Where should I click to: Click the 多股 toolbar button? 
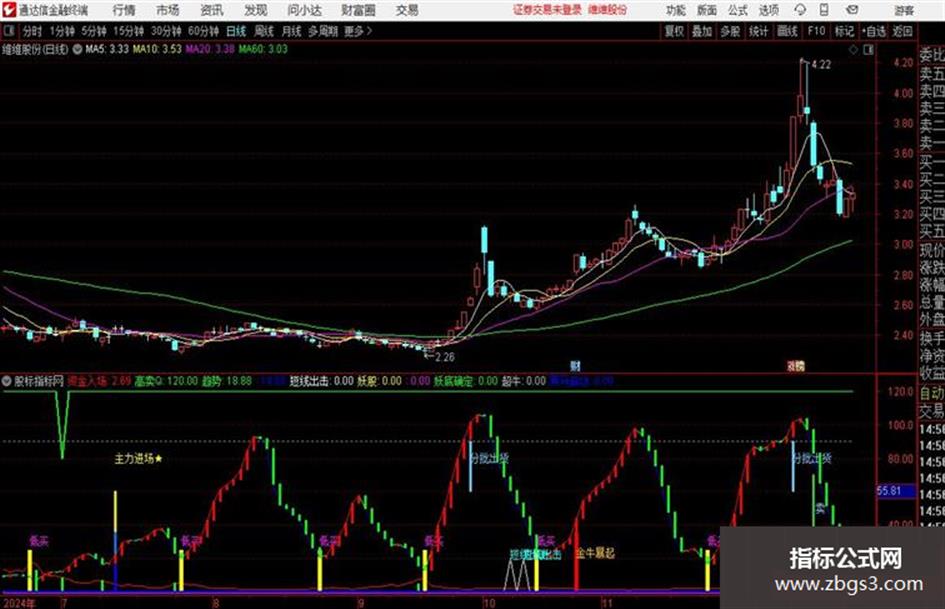tap(730, 31)
